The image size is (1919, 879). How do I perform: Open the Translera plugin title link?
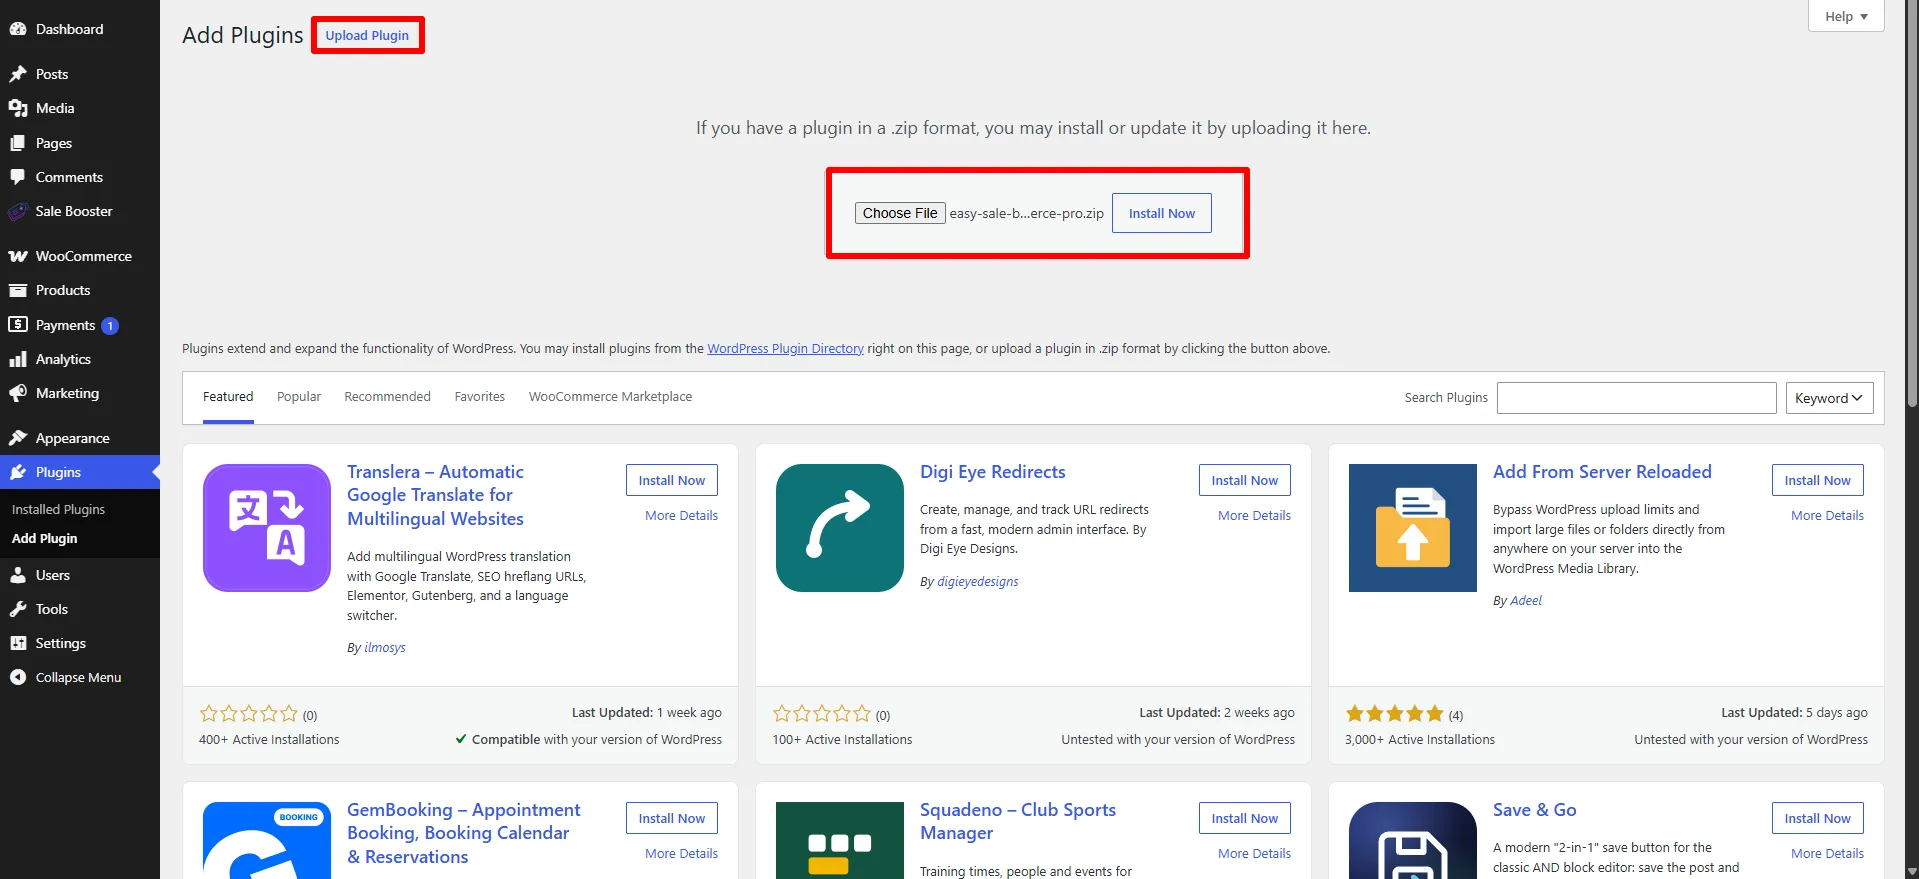tap(435, 495)
